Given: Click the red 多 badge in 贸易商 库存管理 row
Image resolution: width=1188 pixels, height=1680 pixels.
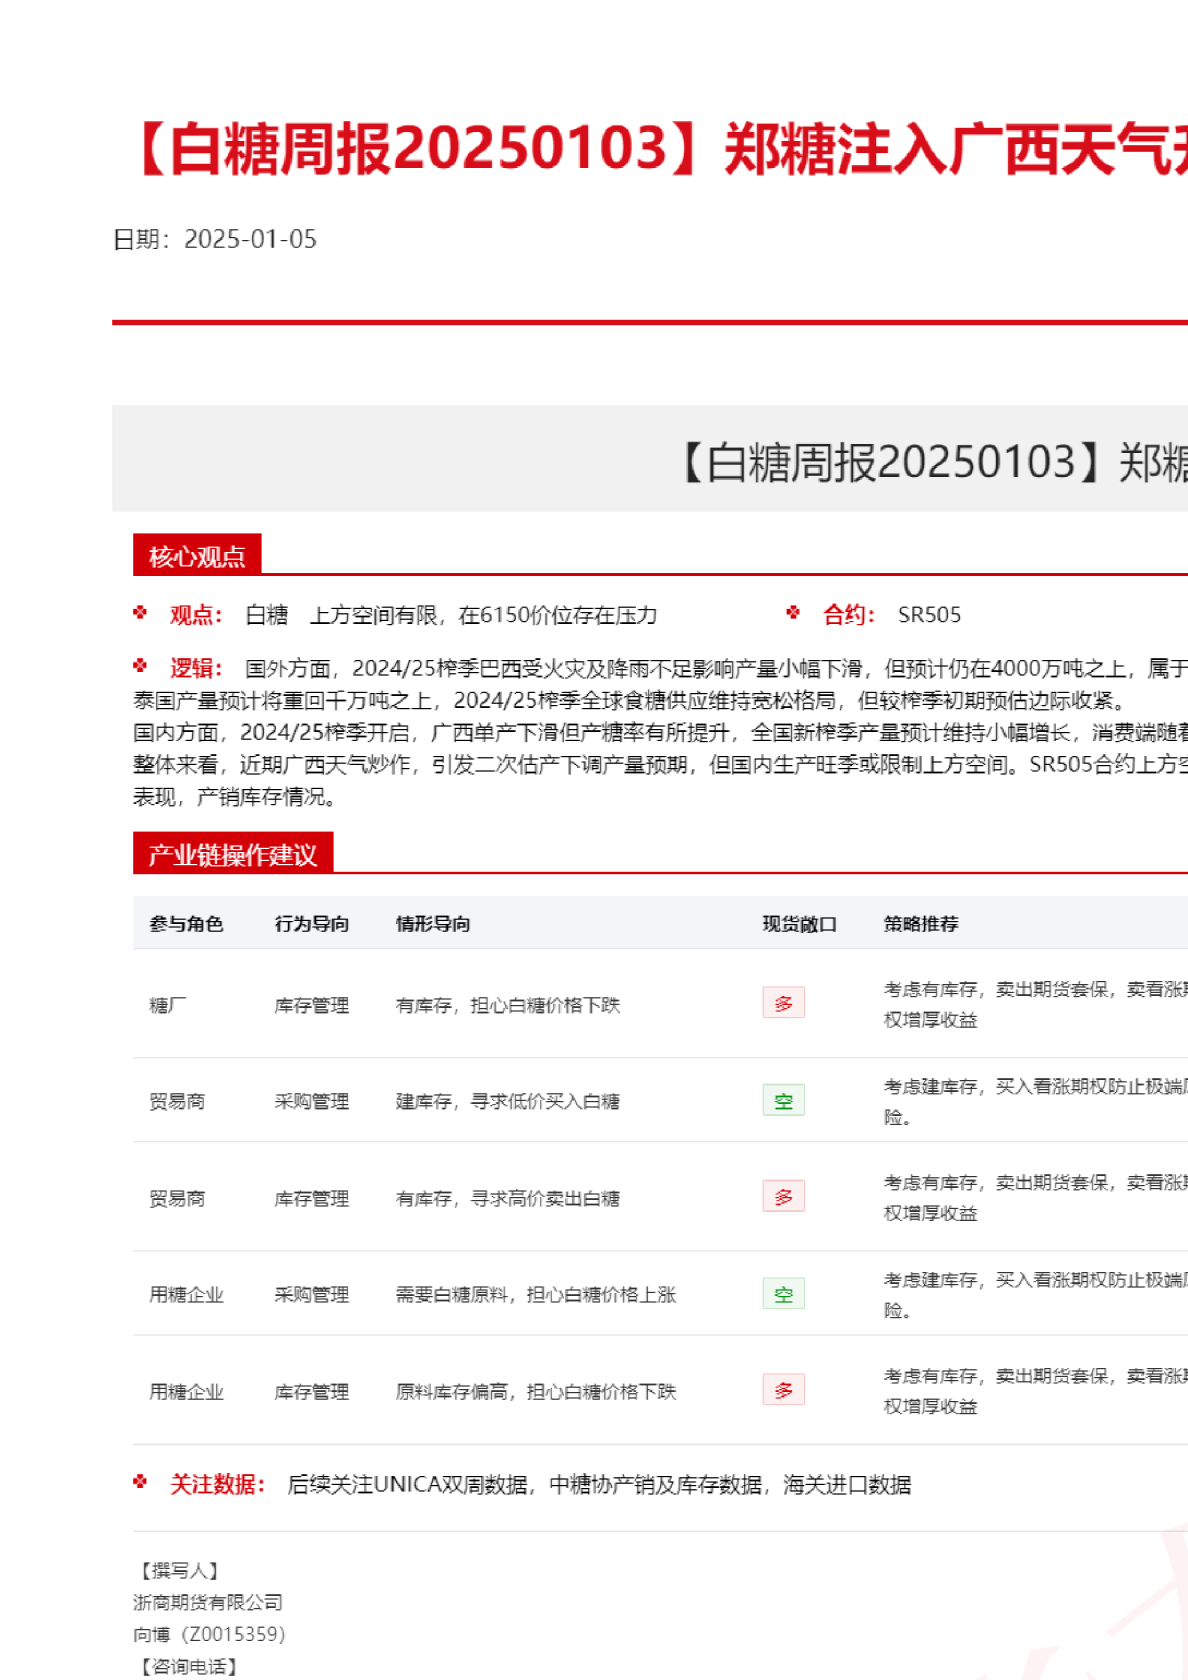Looking at the screenshot, I should 783,1197.
